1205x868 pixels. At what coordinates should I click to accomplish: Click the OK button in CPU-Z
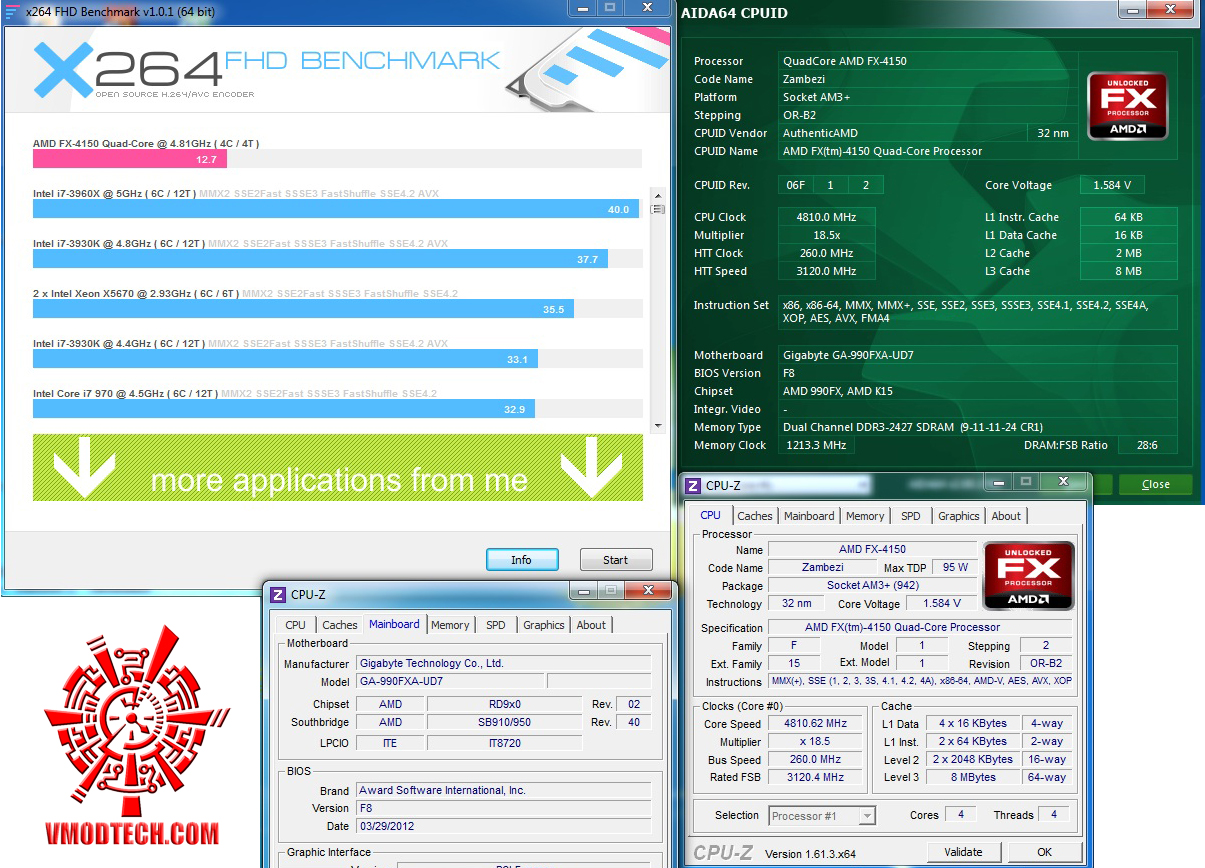(1044, 852)
